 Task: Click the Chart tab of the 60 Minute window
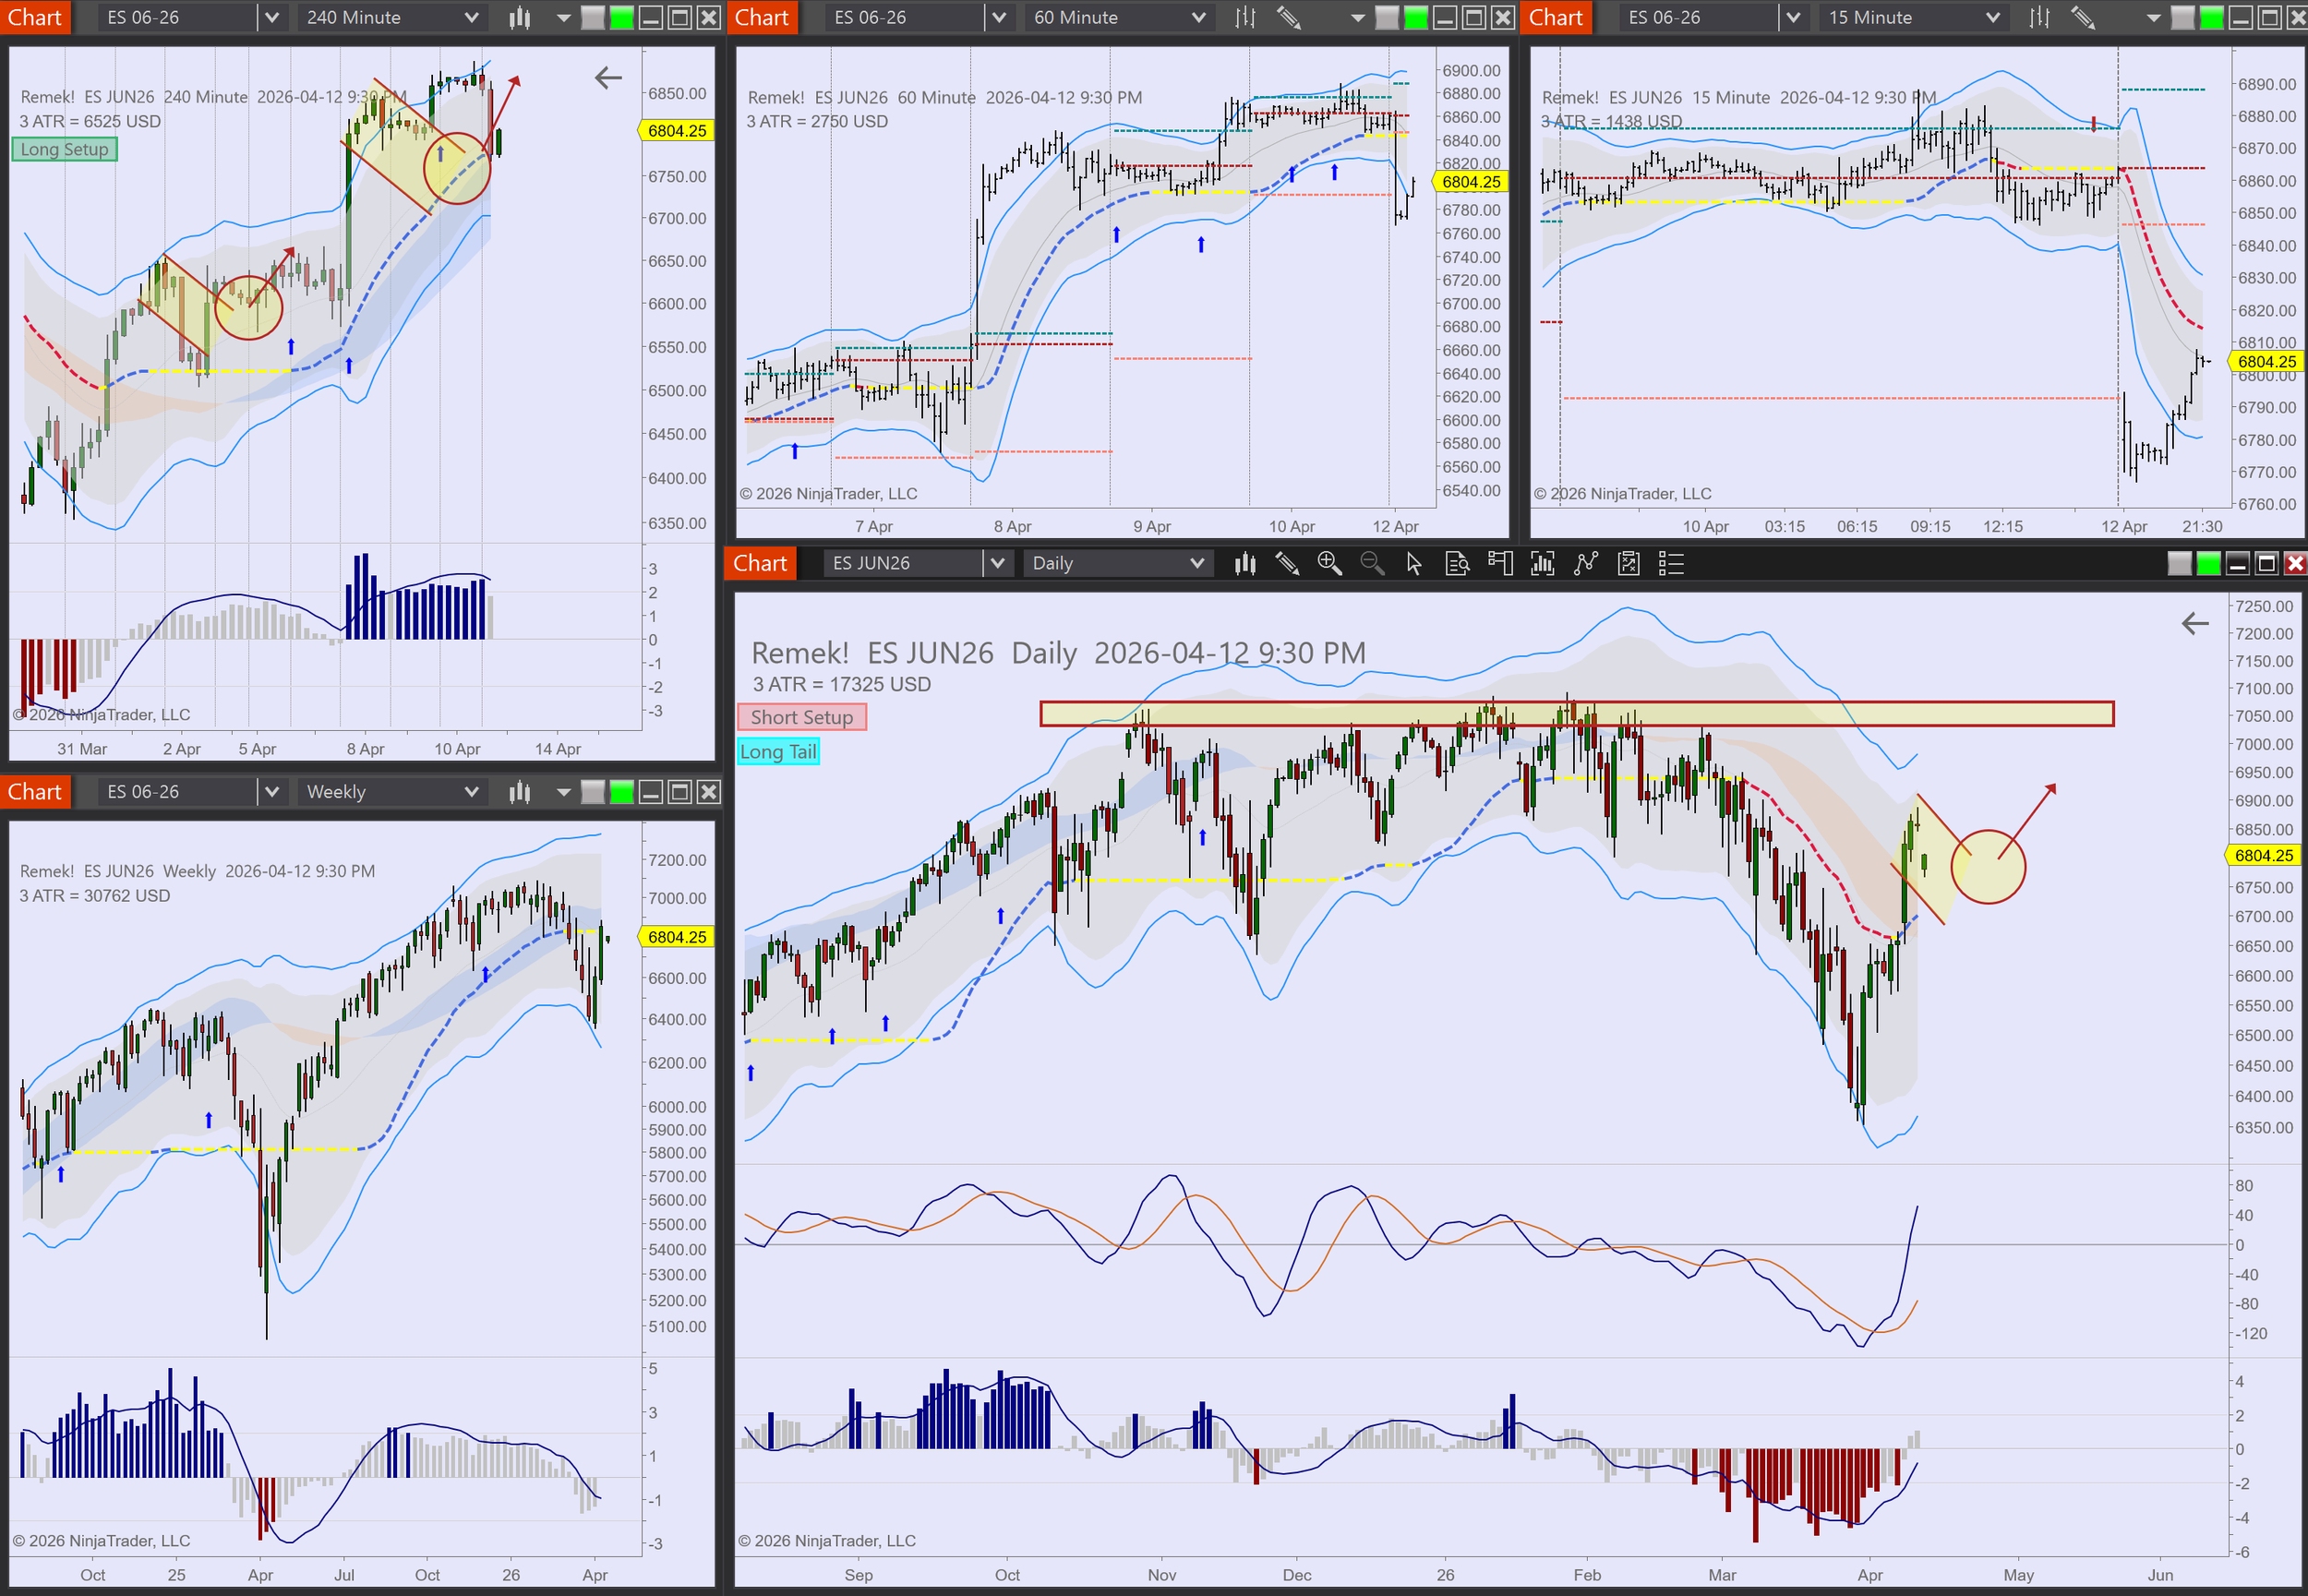pyautogui.click(x=762, y=17)
